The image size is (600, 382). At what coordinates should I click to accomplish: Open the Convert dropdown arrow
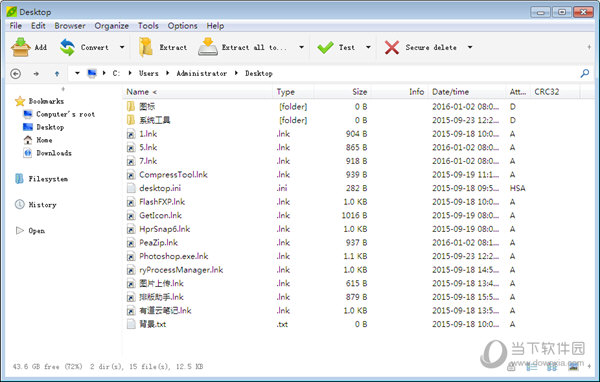coord(122,47)
